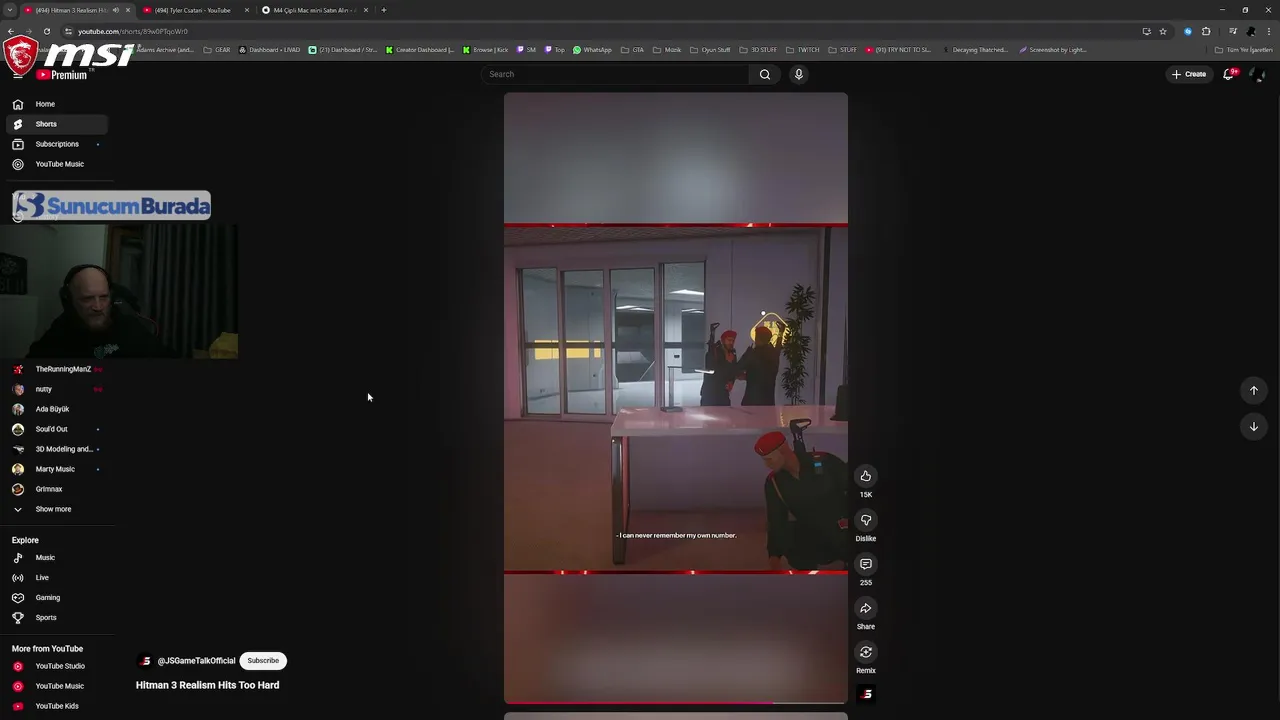Viewport: 1280px width, 720px height.
Task: Pause the playing Short video
Action: tap(675, 398)
